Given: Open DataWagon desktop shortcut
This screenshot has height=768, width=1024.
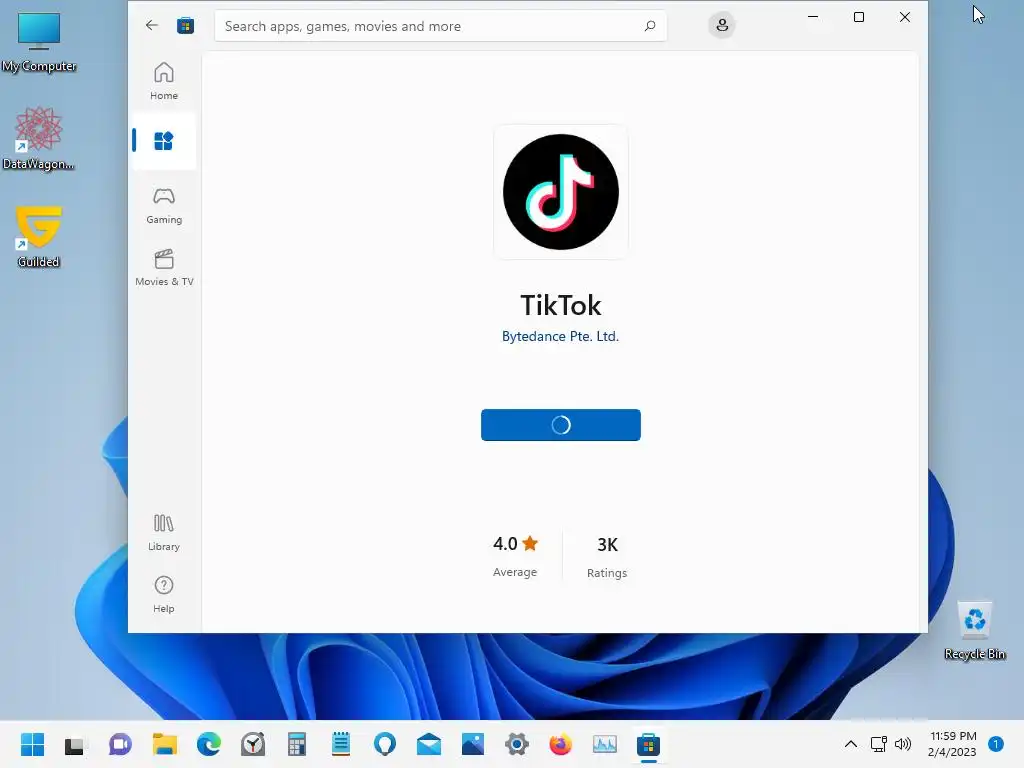Looking at the screenshot, I should tap(39, 138).
